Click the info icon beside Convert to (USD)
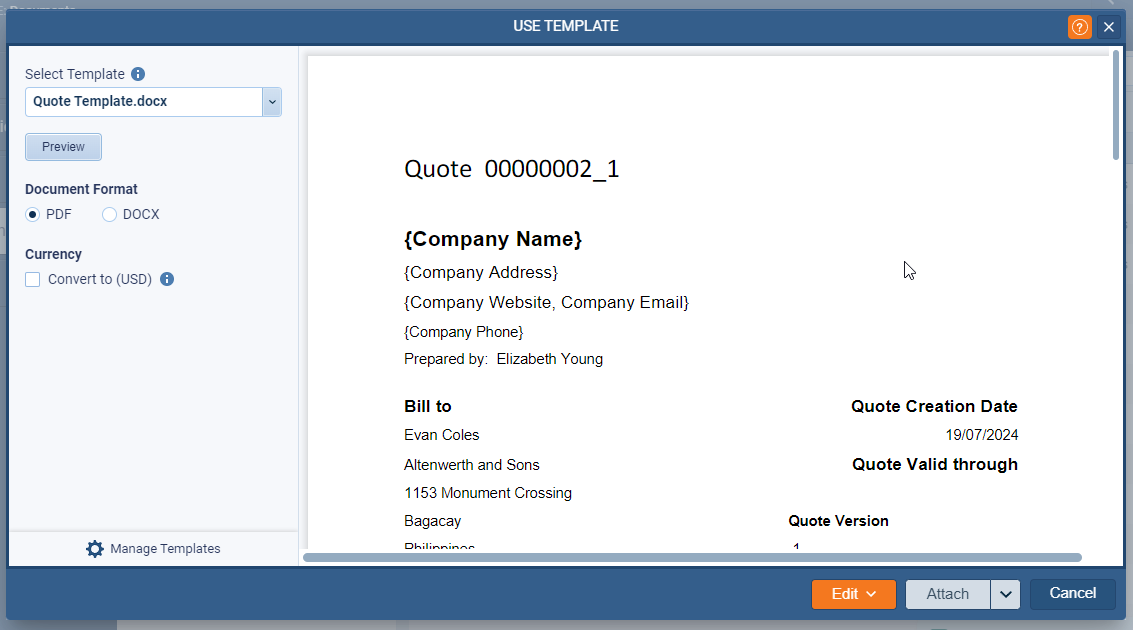This screenshot has height=630, width=1133. tap(166, 279)
